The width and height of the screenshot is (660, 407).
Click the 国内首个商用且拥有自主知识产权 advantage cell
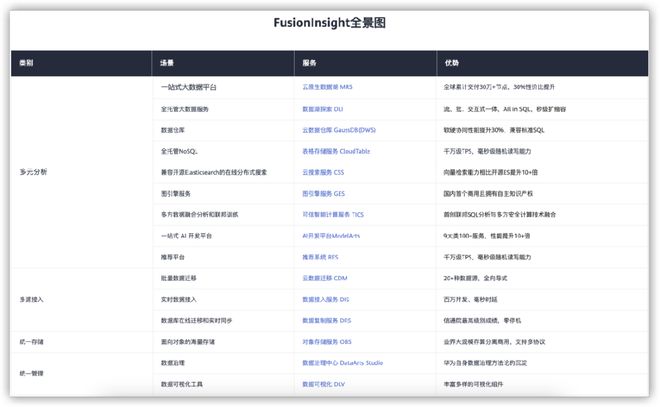tap(488, 194)
